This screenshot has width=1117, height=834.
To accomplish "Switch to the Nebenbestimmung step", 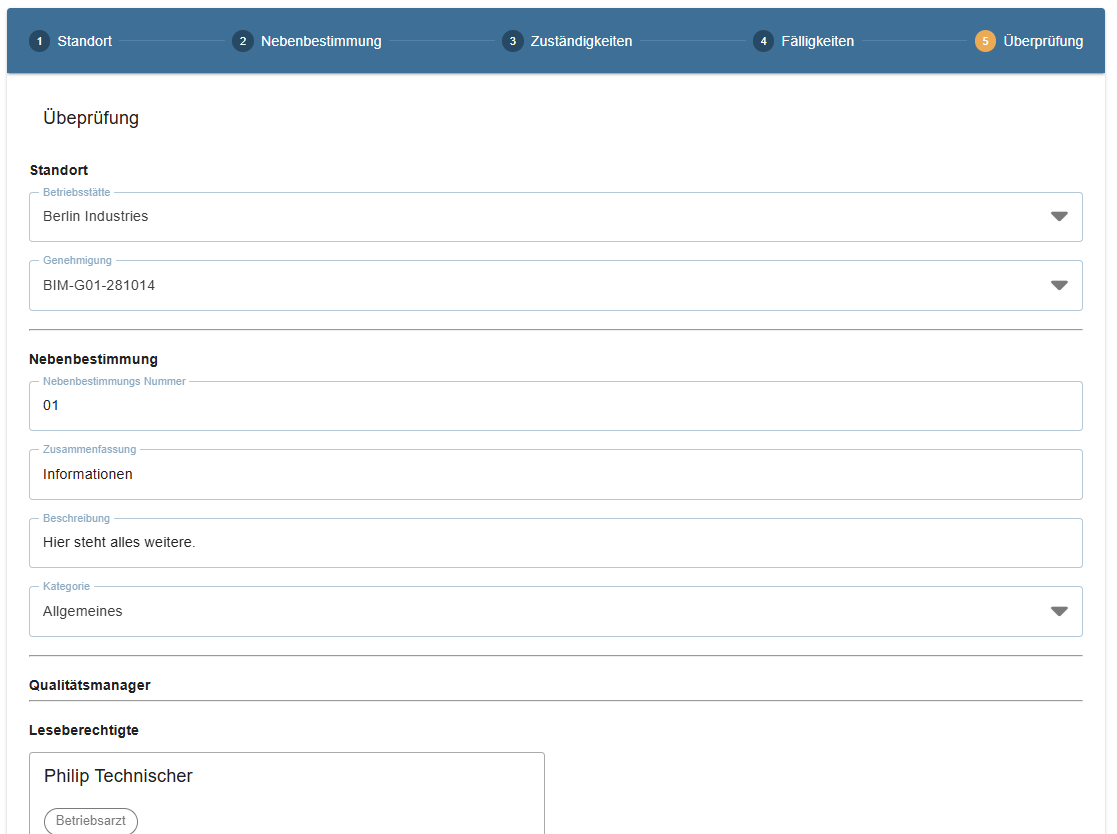I will (321, 41).
